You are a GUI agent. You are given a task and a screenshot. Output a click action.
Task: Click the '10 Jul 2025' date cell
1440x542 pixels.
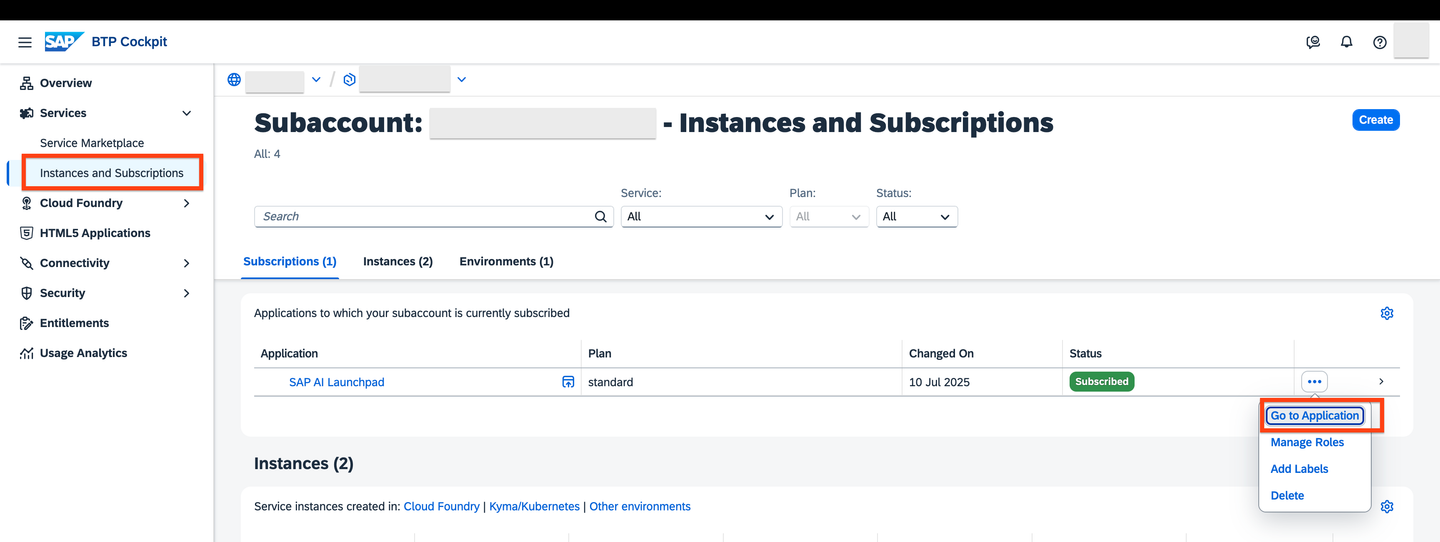[939, 382]
